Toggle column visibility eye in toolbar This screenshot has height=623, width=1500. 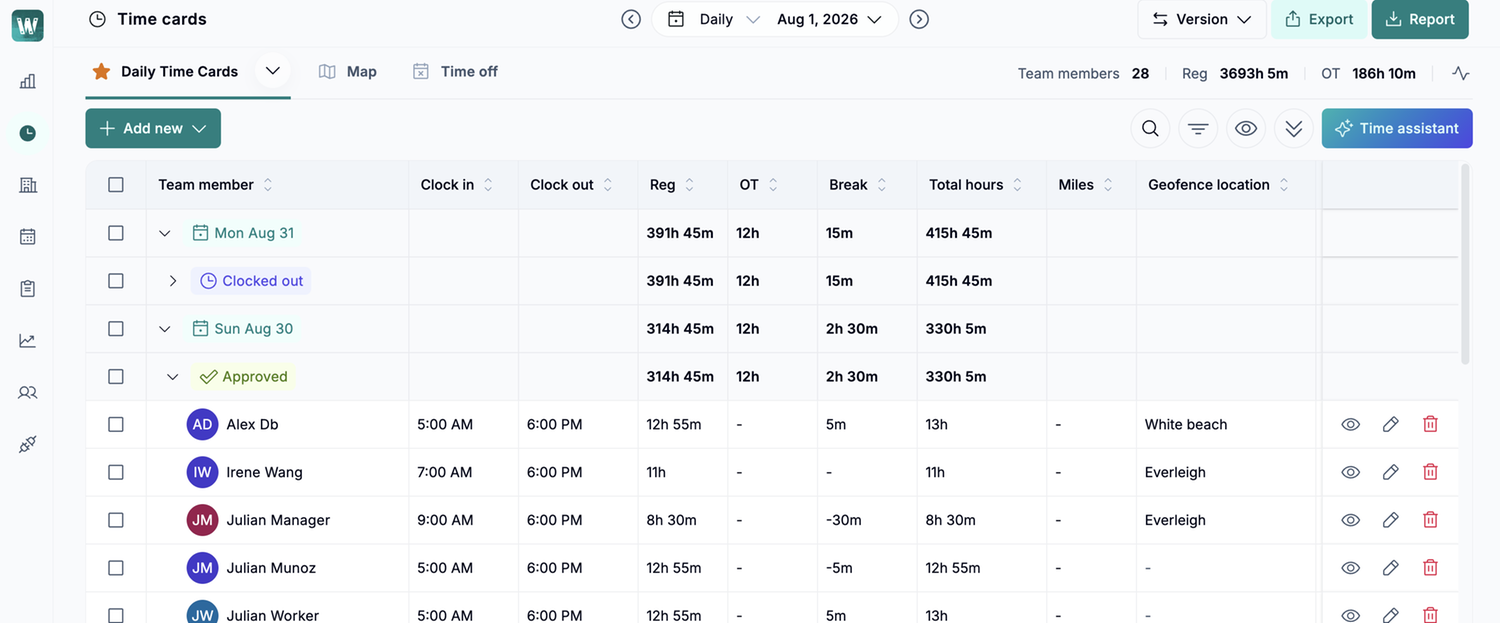[1246, 128]
